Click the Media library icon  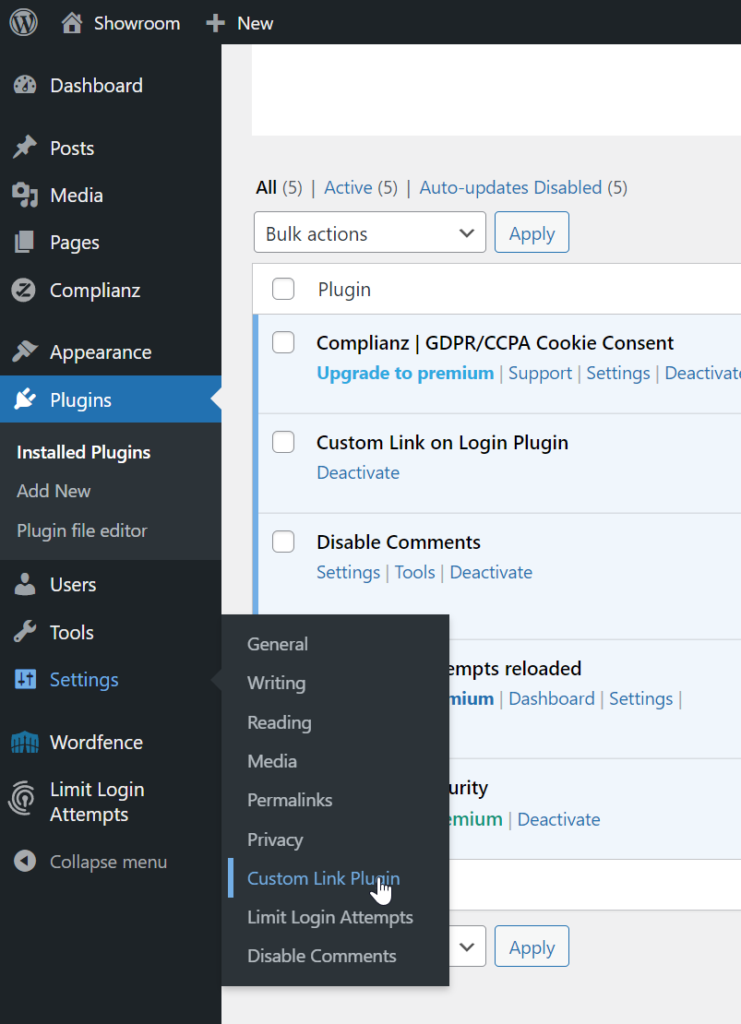pyautogui.click(x=25, y=195)
